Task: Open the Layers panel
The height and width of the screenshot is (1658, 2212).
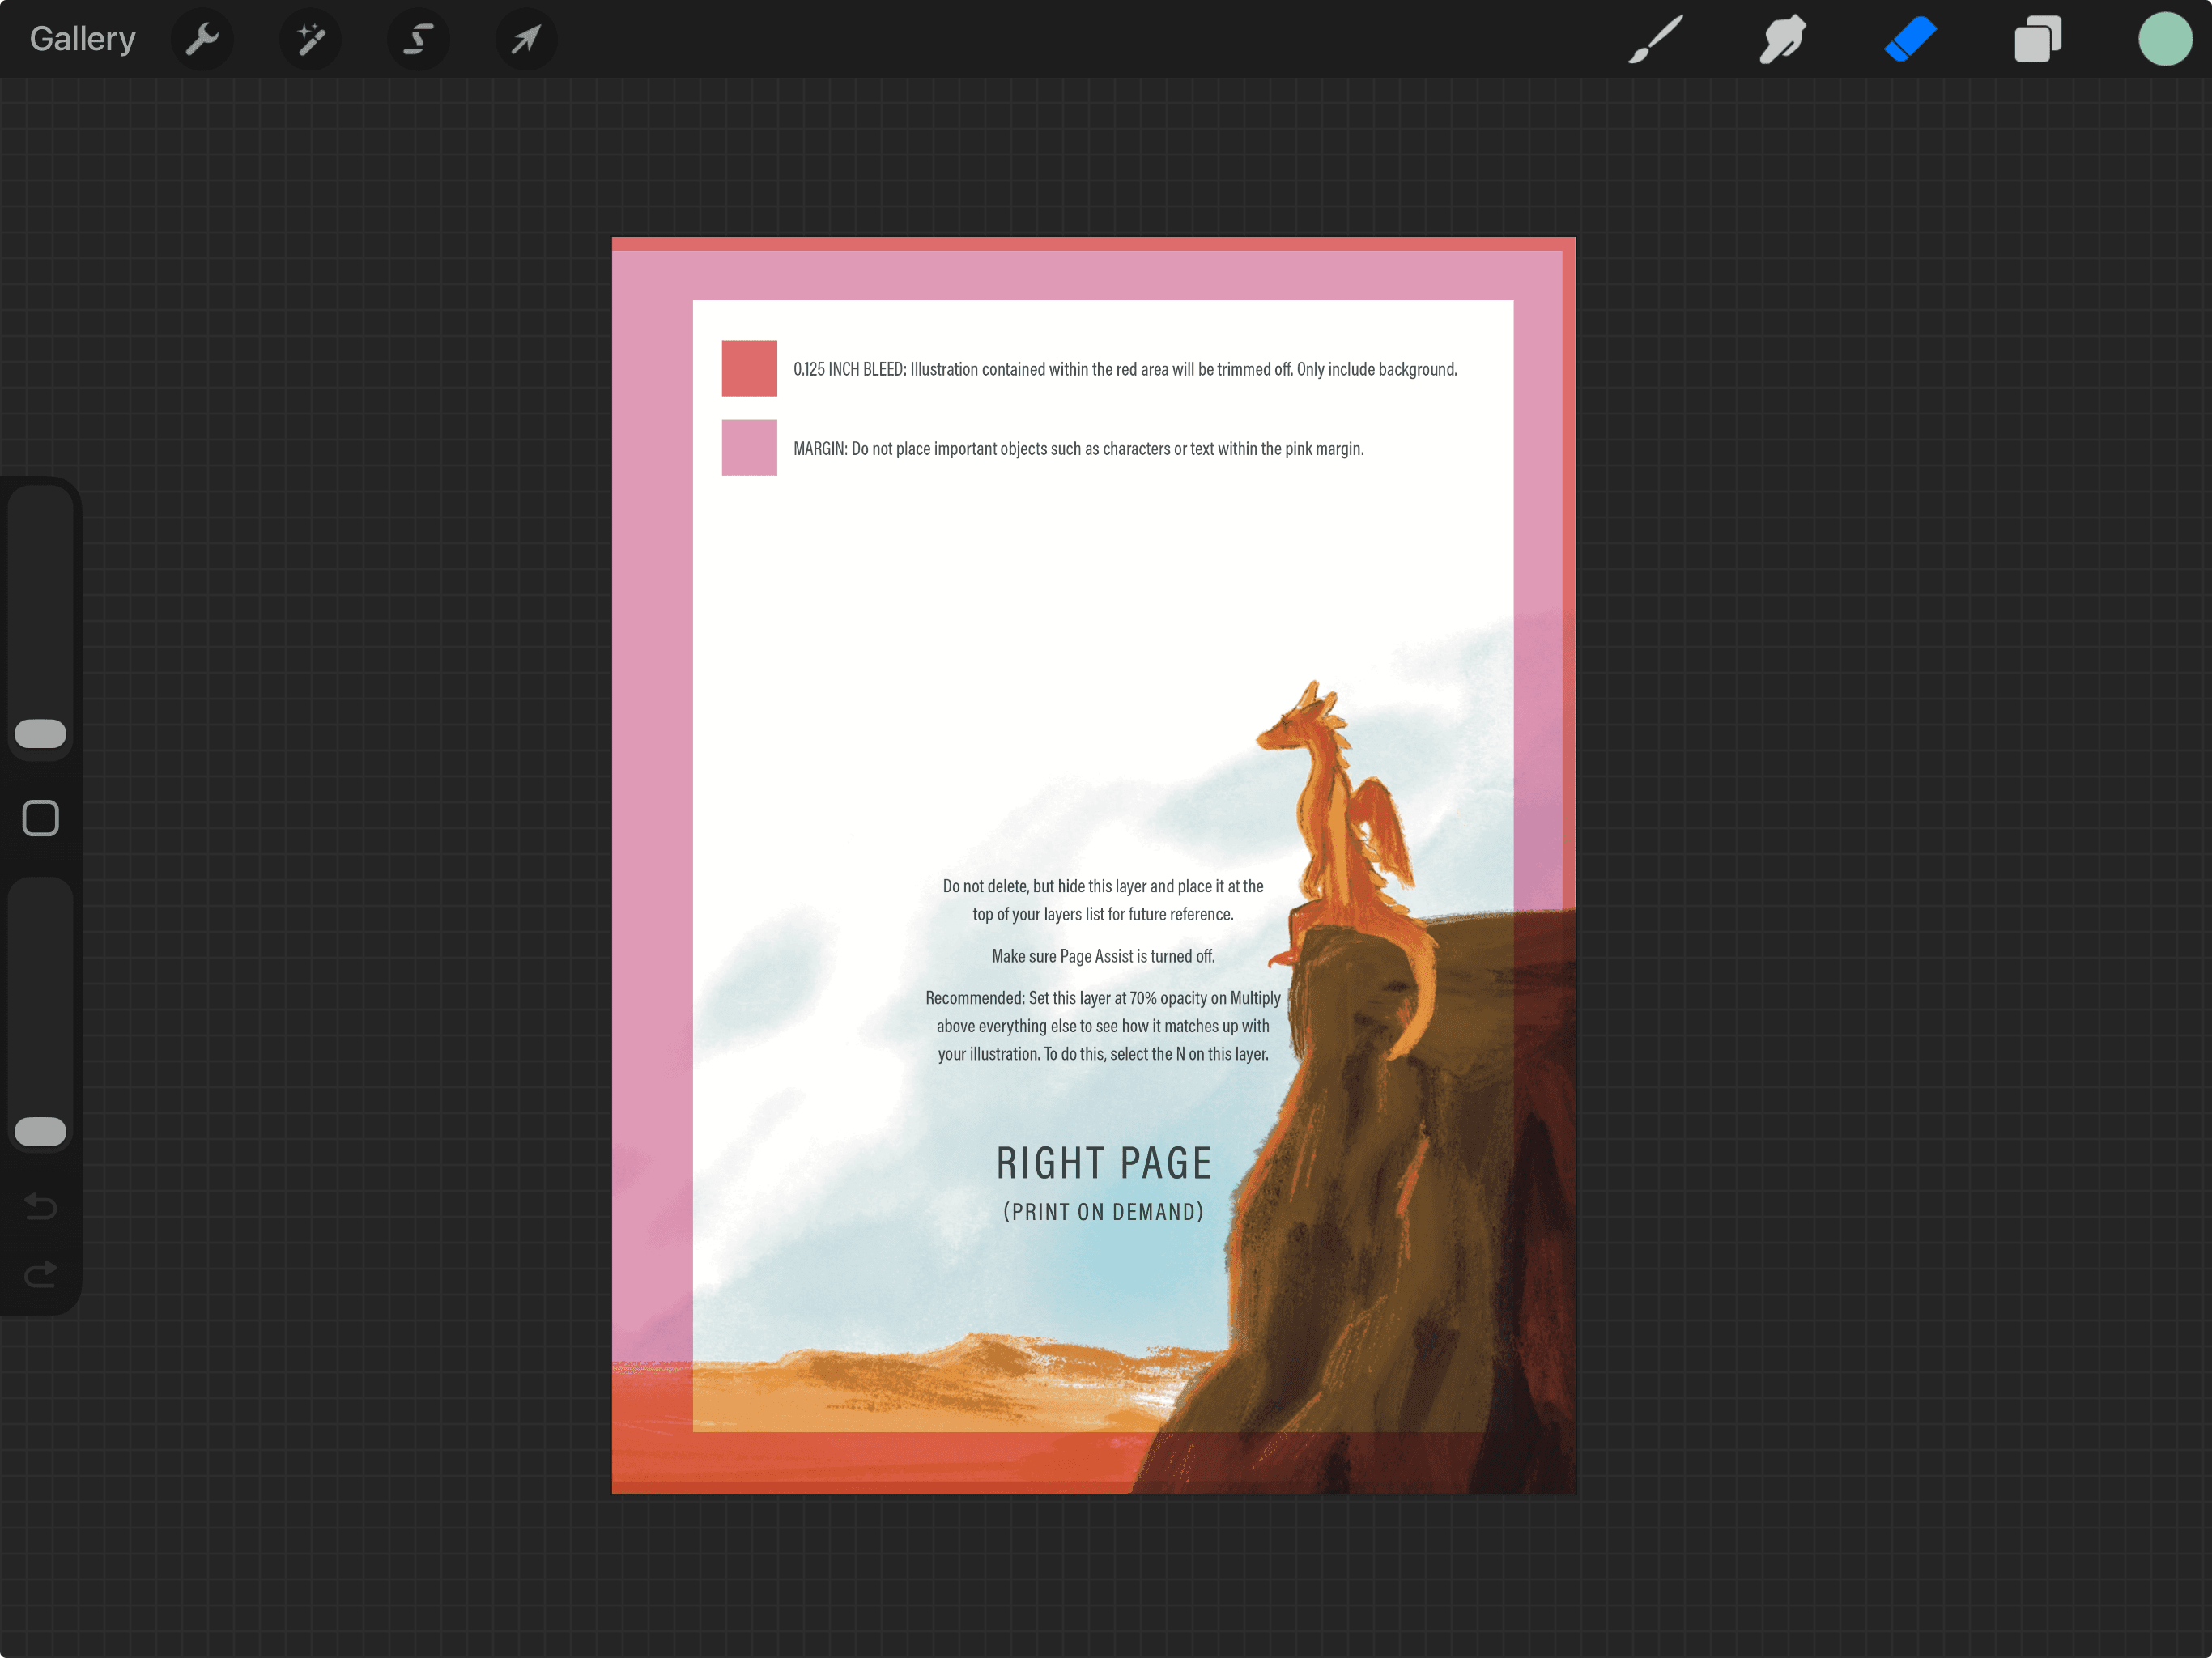Action: pos(2037,39)
